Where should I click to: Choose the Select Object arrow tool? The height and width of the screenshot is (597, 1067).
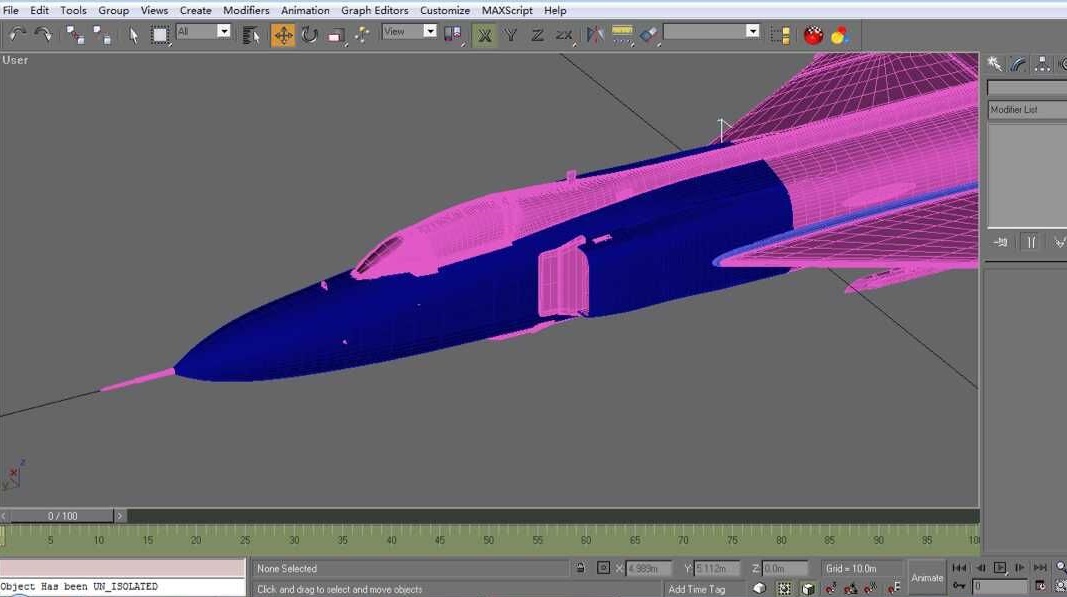coord(133,35)
